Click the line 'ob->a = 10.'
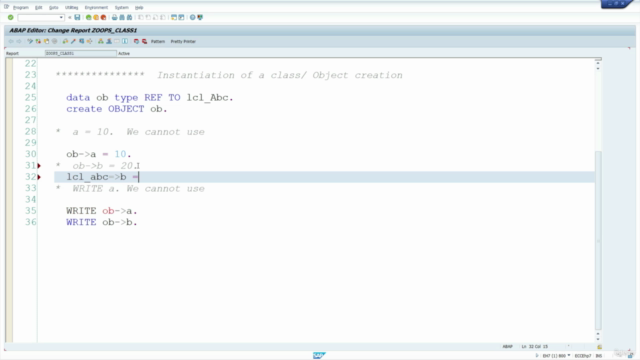The height and width of the screenshot is (360, 640). pos(99,154)
